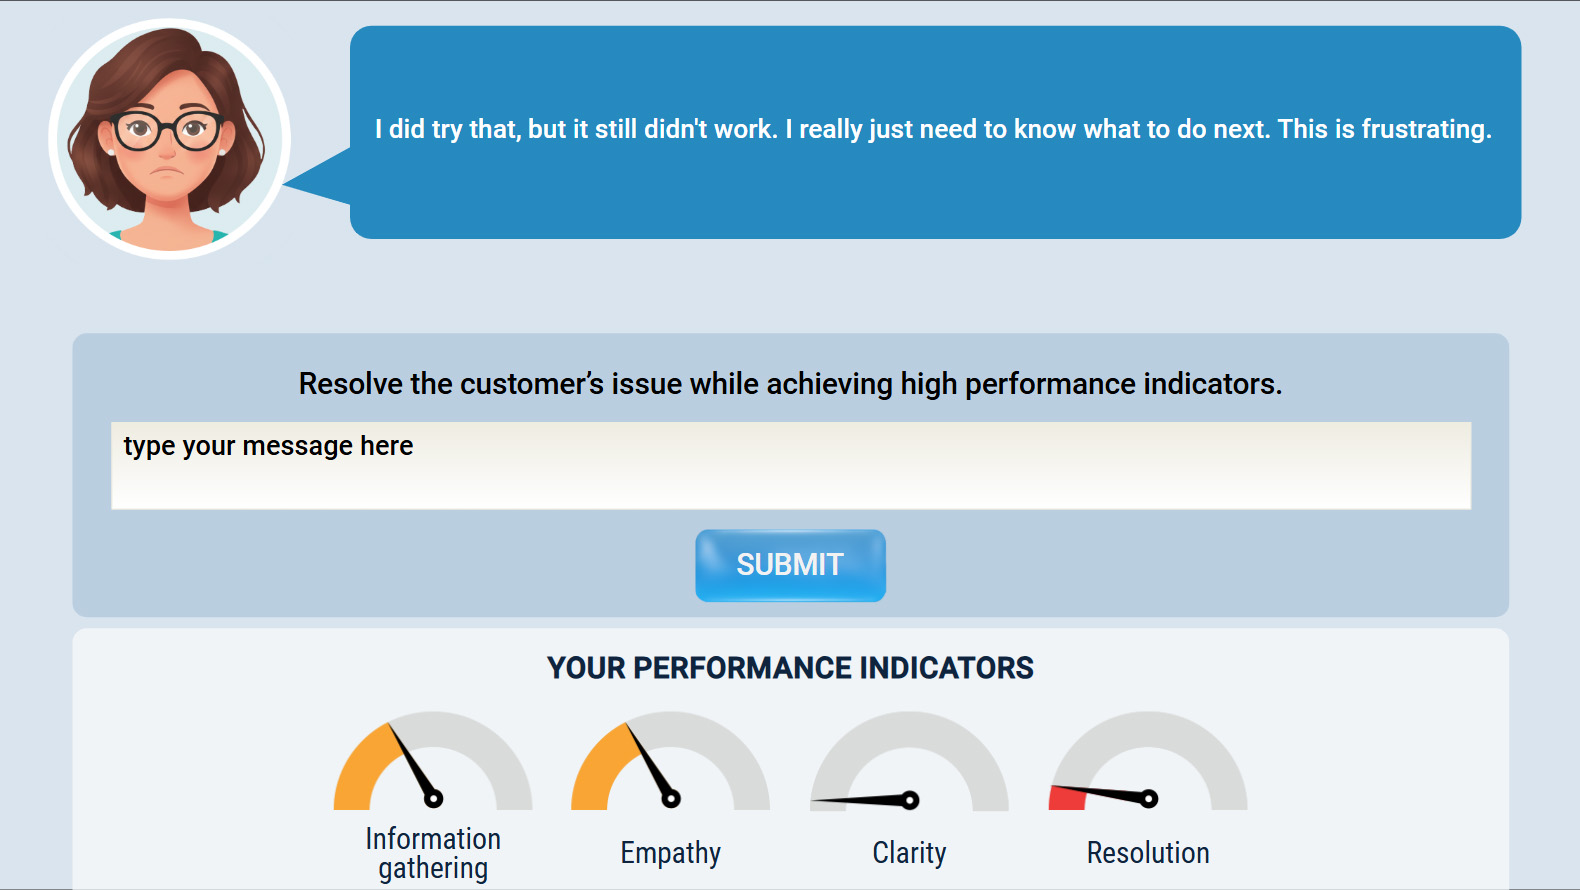Click the Clarity gauge needle

point(862,800)
